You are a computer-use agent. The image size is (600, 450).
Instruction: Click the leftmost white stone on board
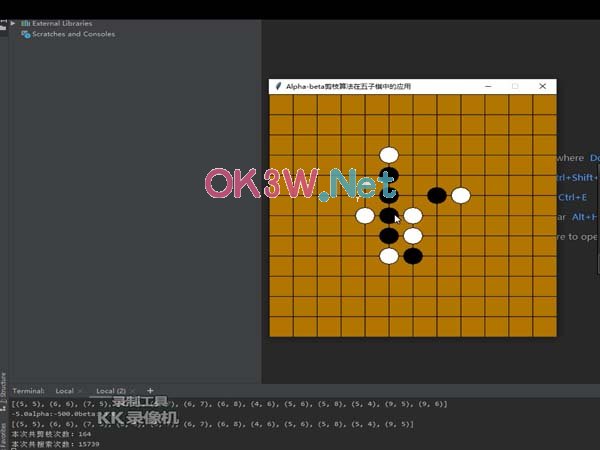pyautogui.click(x=365, y=215)
